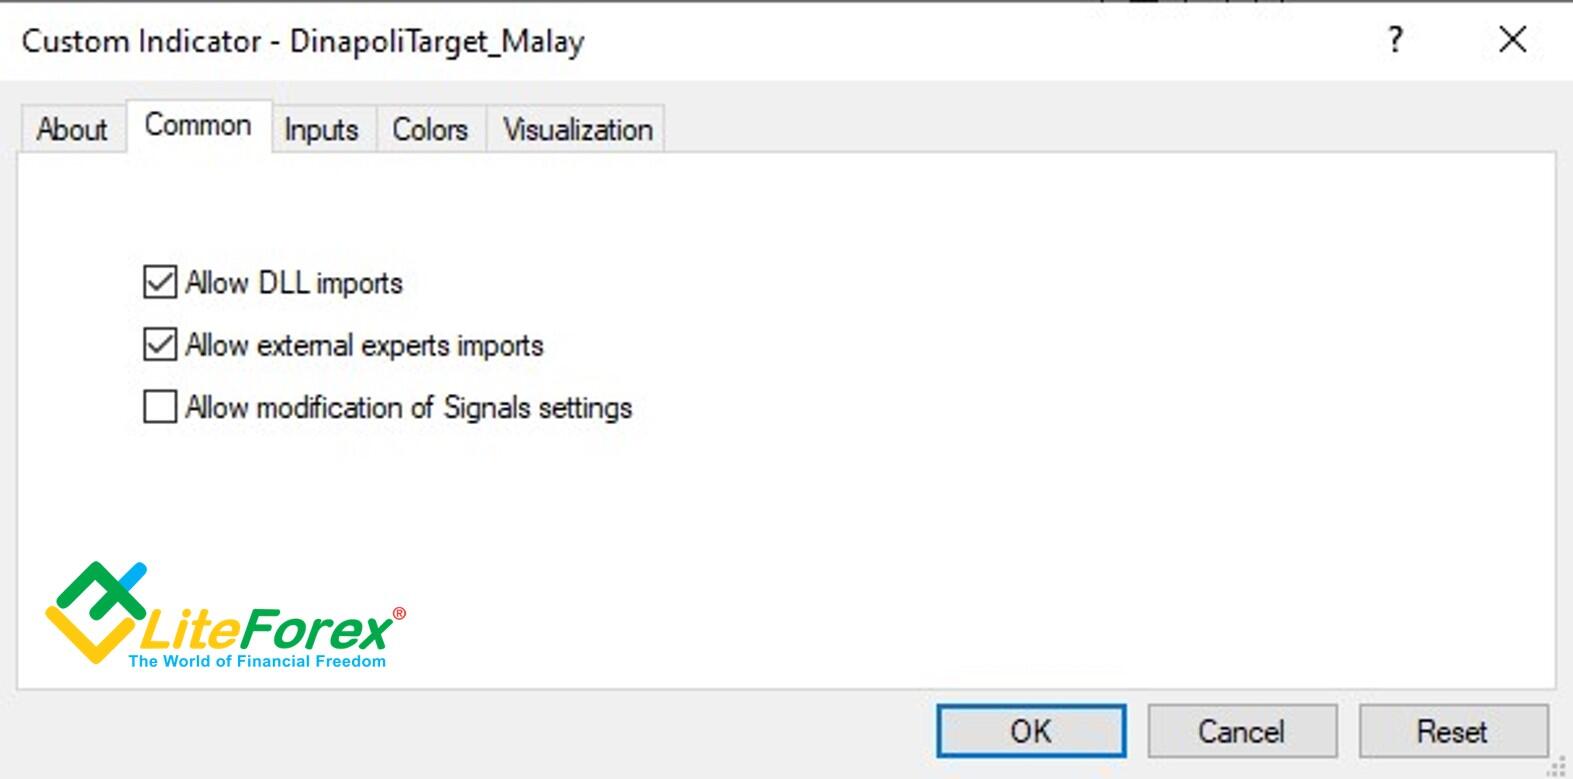Open the Visualization tab

[x=577, y=128]
